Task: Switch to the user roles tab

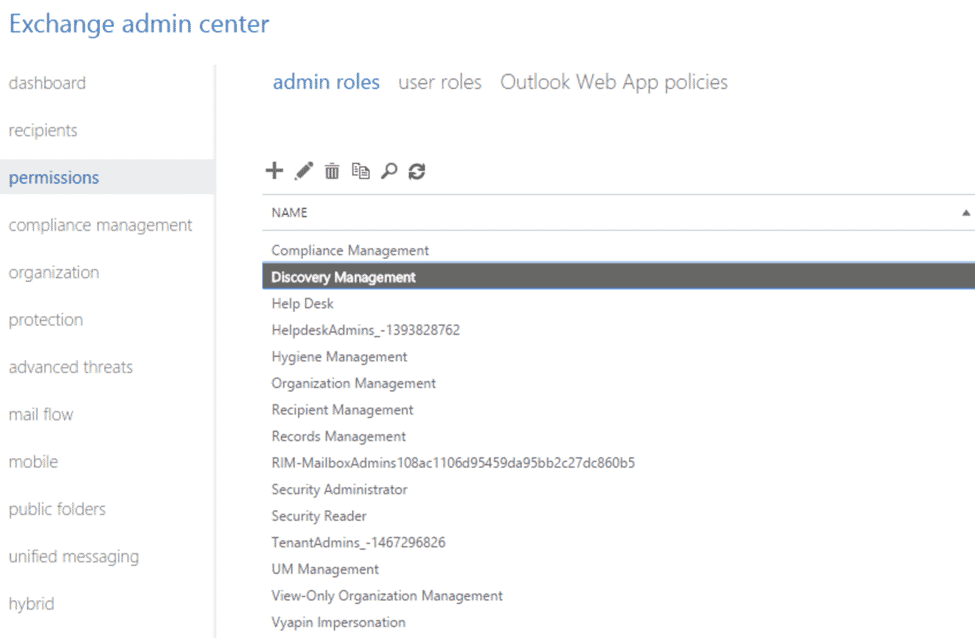Action: tap(439, 82)
